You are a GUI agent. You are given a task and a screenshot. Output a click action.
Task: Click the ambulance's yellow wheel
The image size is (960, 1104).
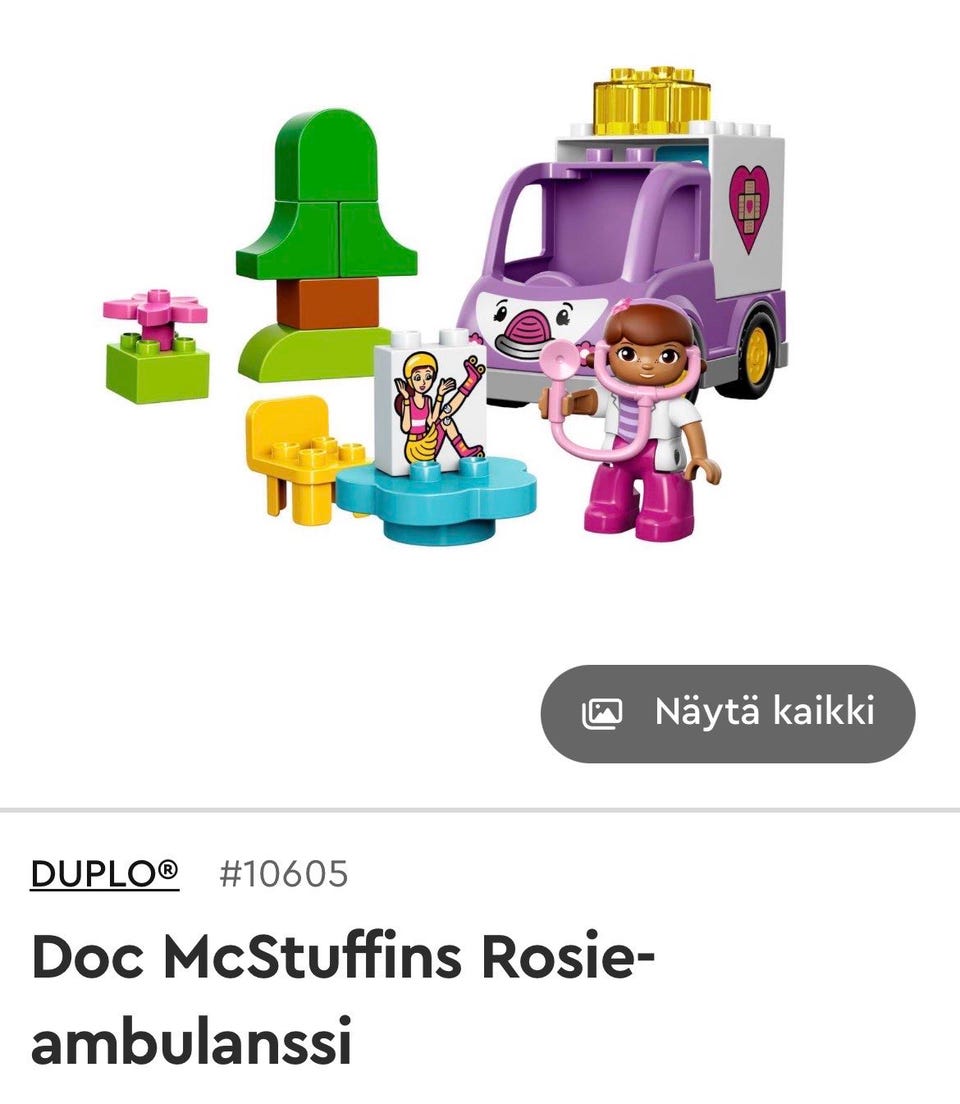(x=757, y=351)
